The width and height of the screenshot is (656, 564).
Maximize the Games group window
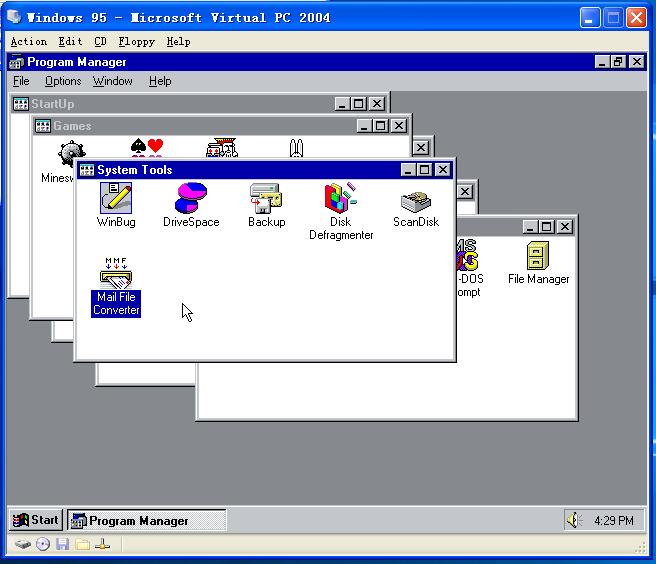pos(381,126)
